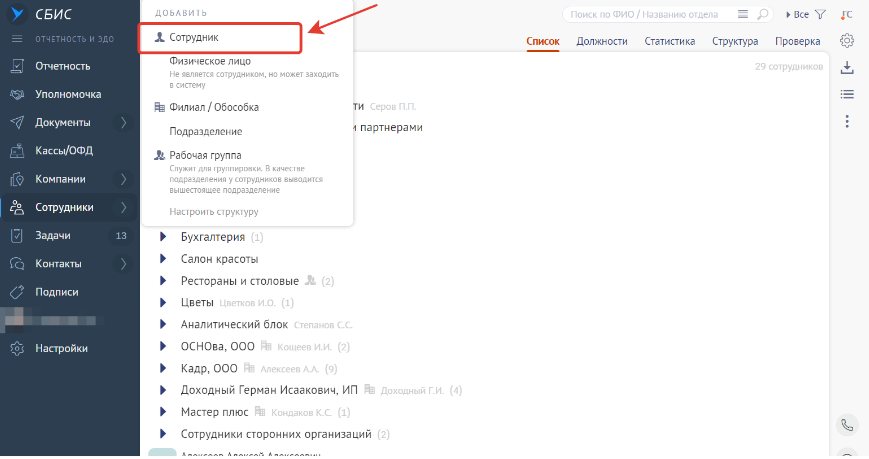Click the Отчетность sidebar icon
This screenshot has width=869, height=459.
[17, 66]
